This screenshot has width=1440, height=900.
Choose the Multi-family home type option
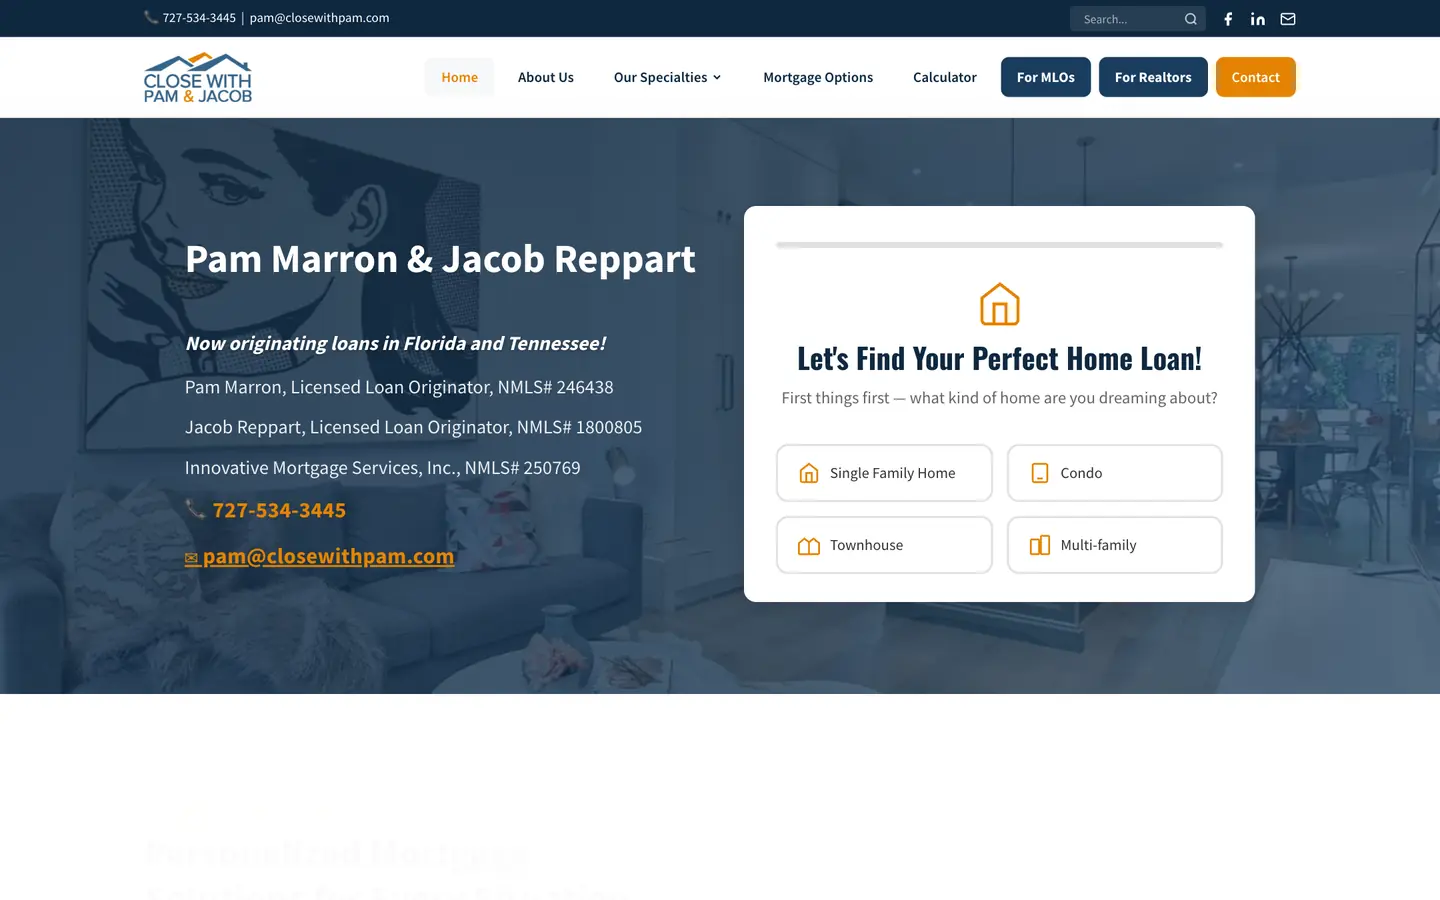1115,545
